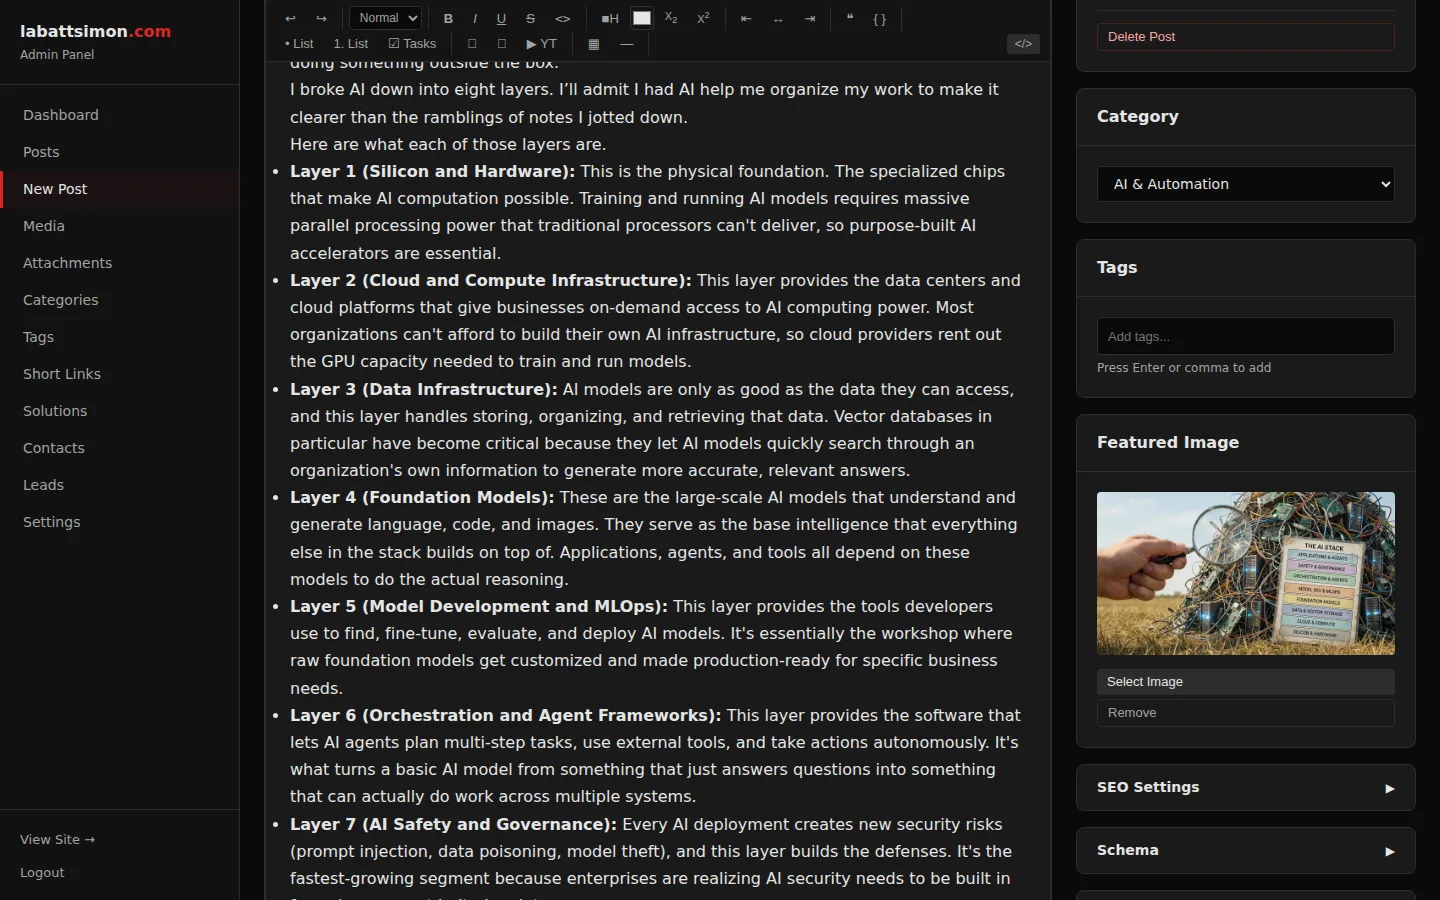Switch to HTML view with the </> button
The height and width of the screenshot is (900, 1440).
pyautogui.click(x=1022, y=44)
